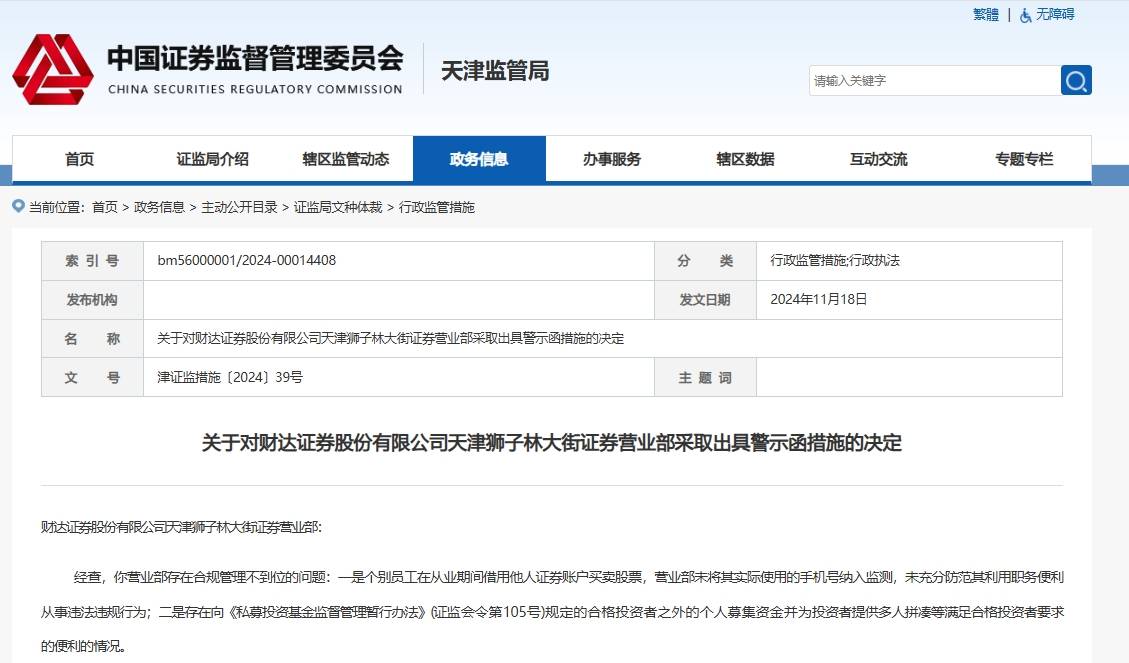The height and width of the screenshot is (663, 1129).
Task: Open the 办事服务 navigation tab
Action: point(612,159)
